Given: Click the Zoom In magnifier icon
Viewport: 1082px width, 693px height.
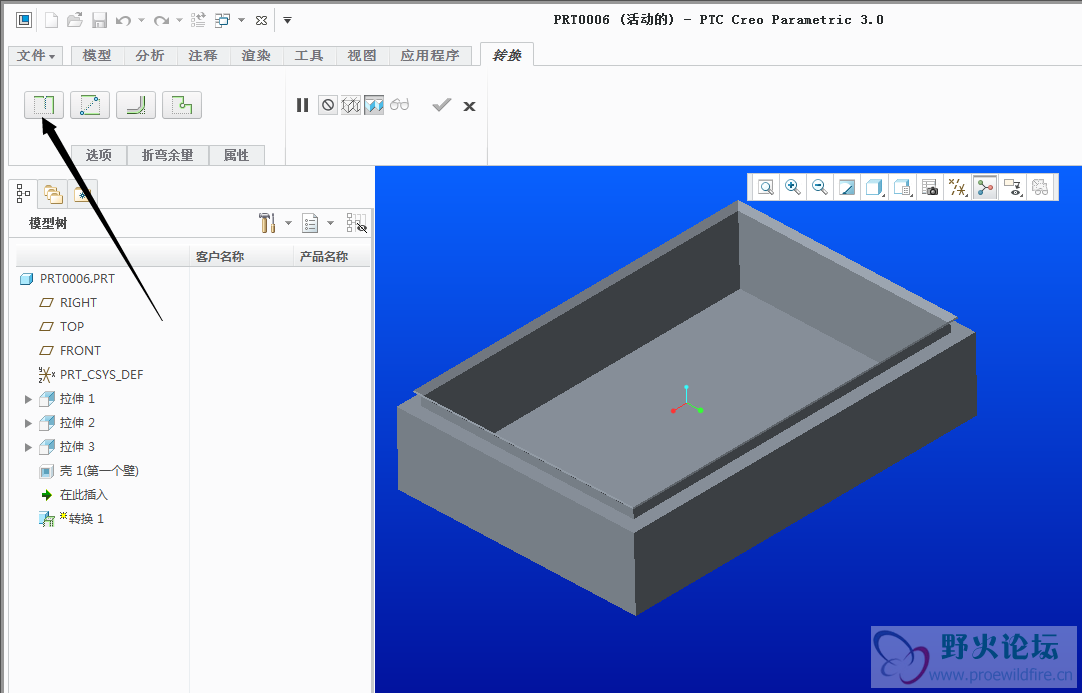Looking at the screenshot, I should pyautogui.click(x=793, y=187).
